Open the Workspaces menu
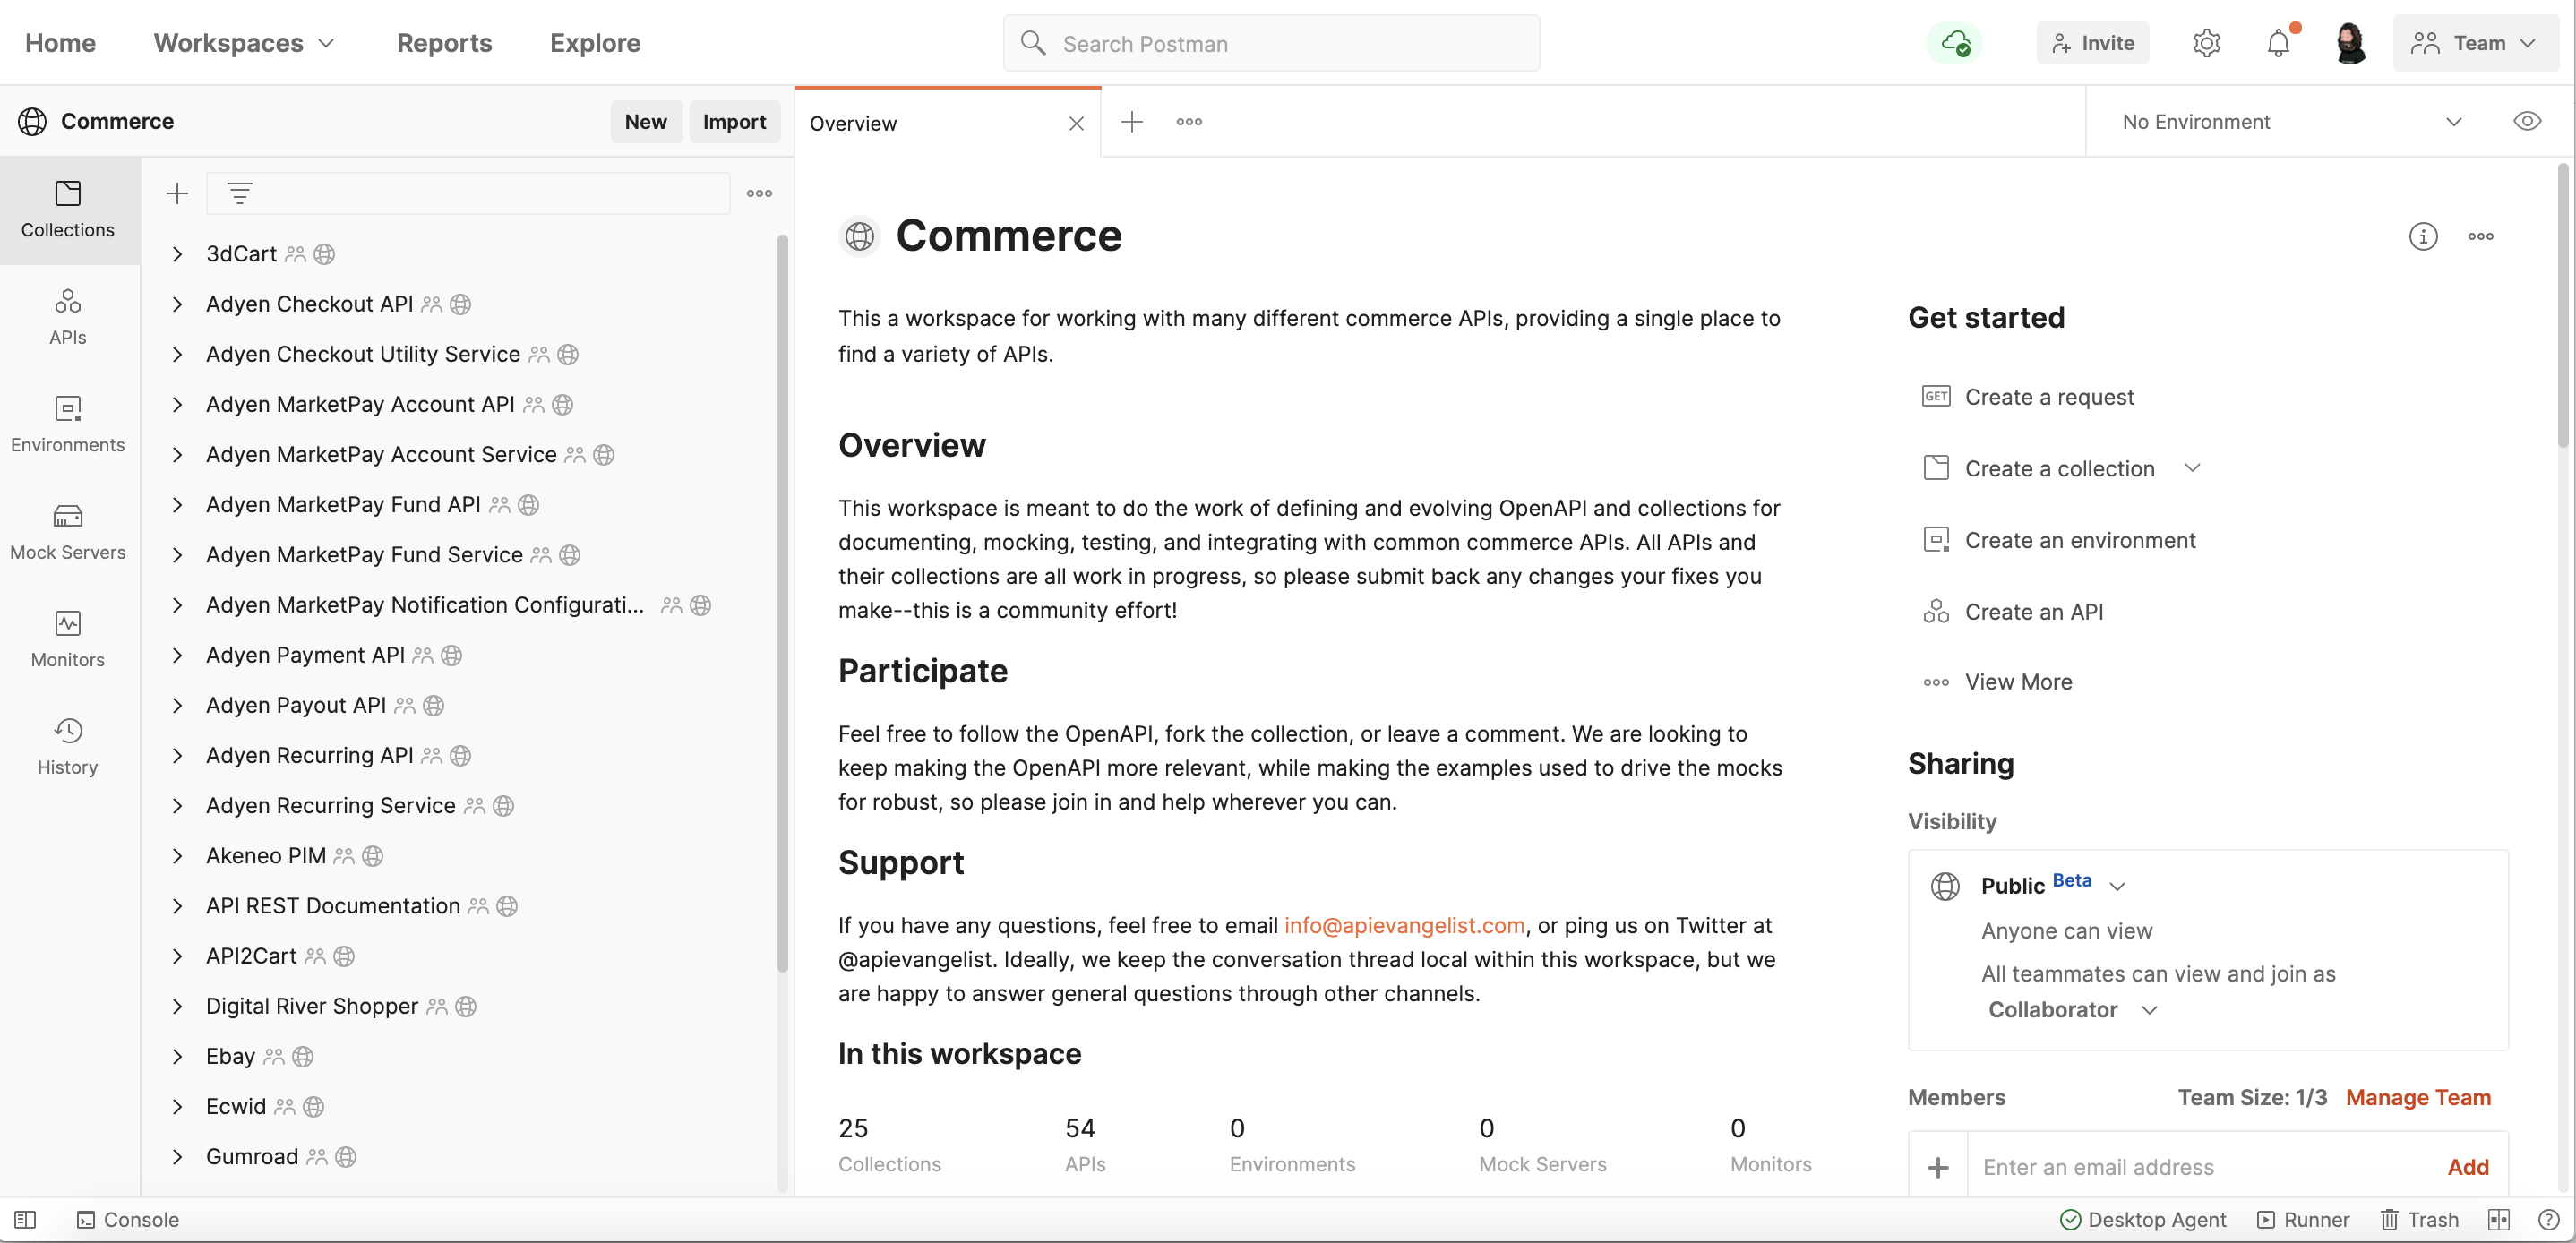Viewport: 2576px width, 1243px height. tap(244, 43)
